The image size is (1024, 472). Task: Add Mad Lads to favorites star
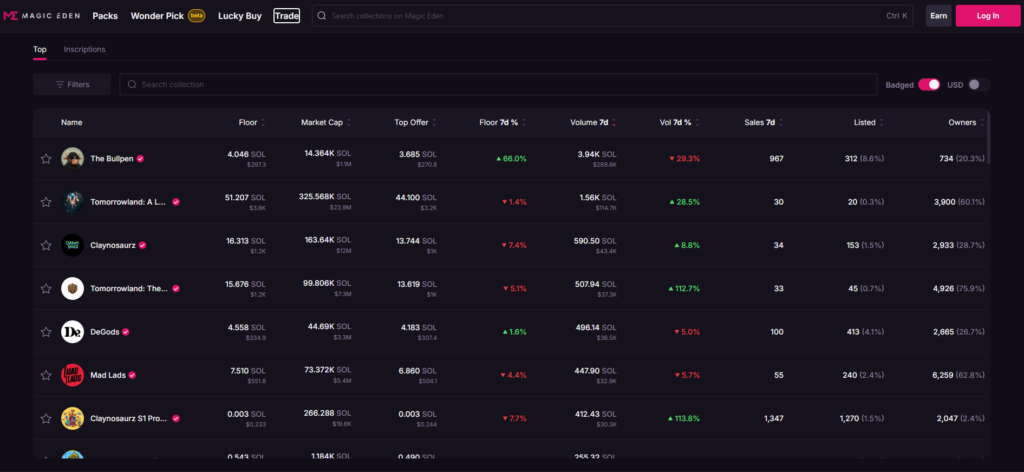46,375
